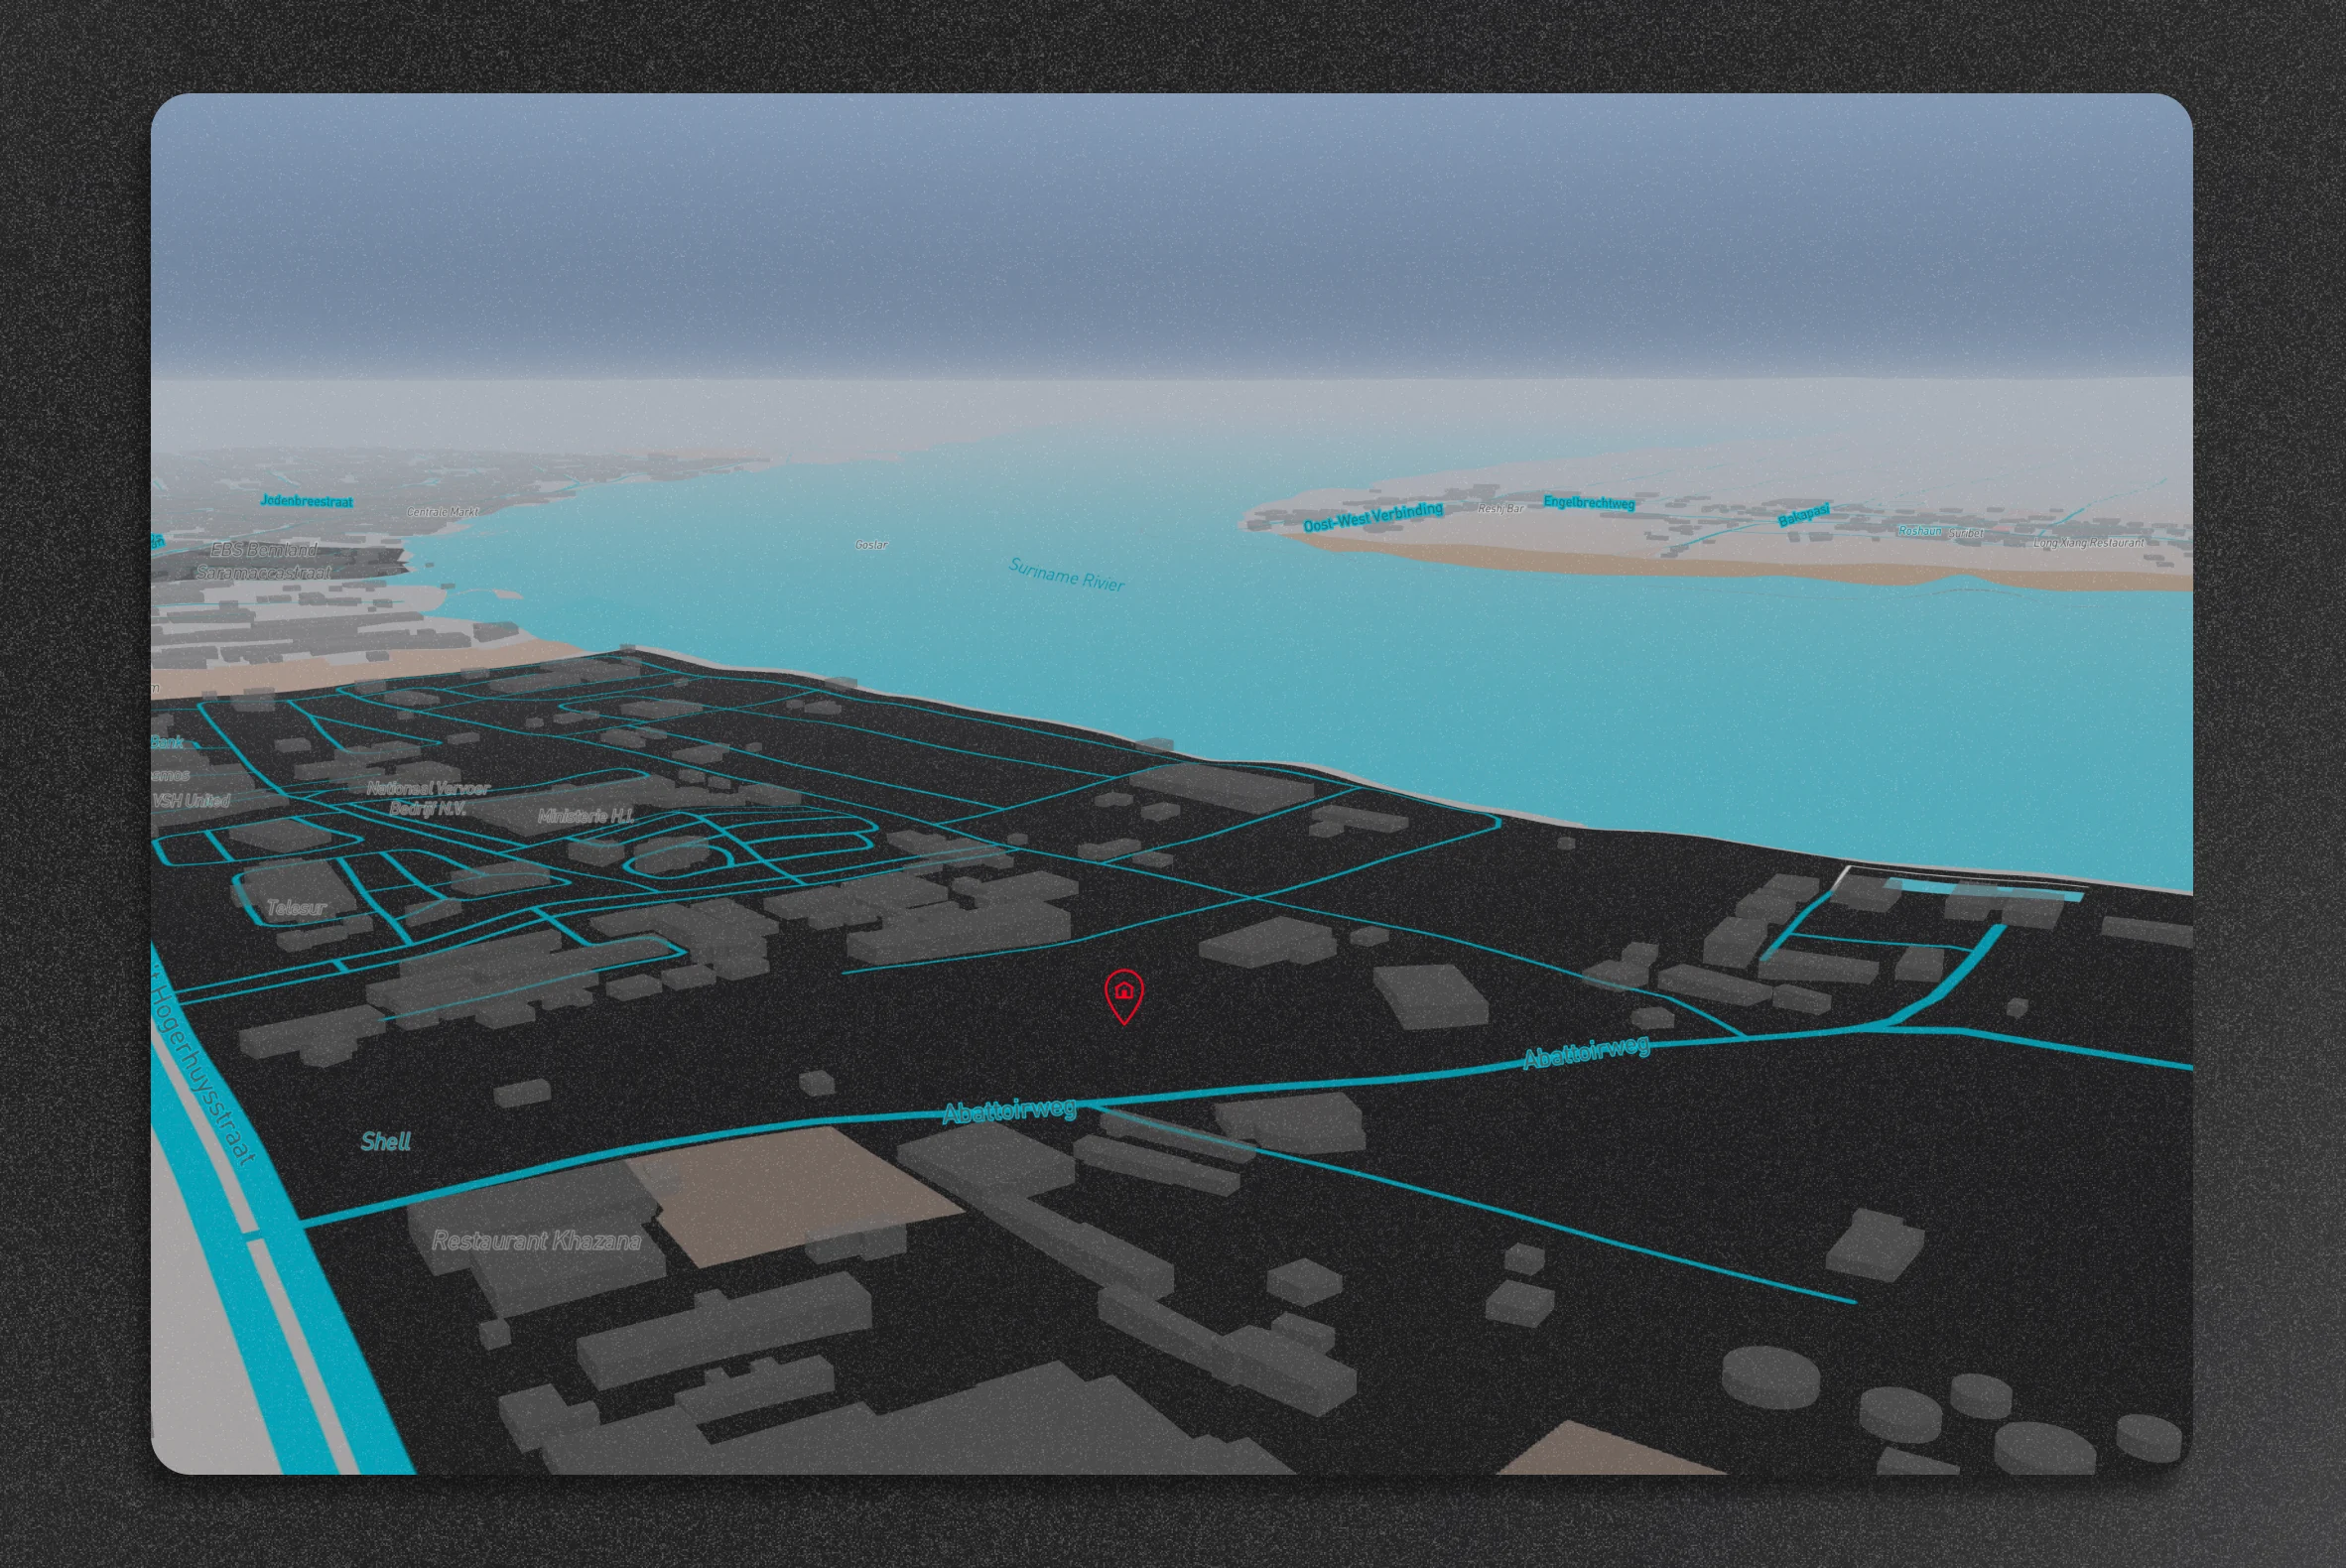This screenshot has height=1568, width=2346.
Task: Click the "Jodenbreestraat" street label
Action: pyautogui.click(x=306, y=501)
